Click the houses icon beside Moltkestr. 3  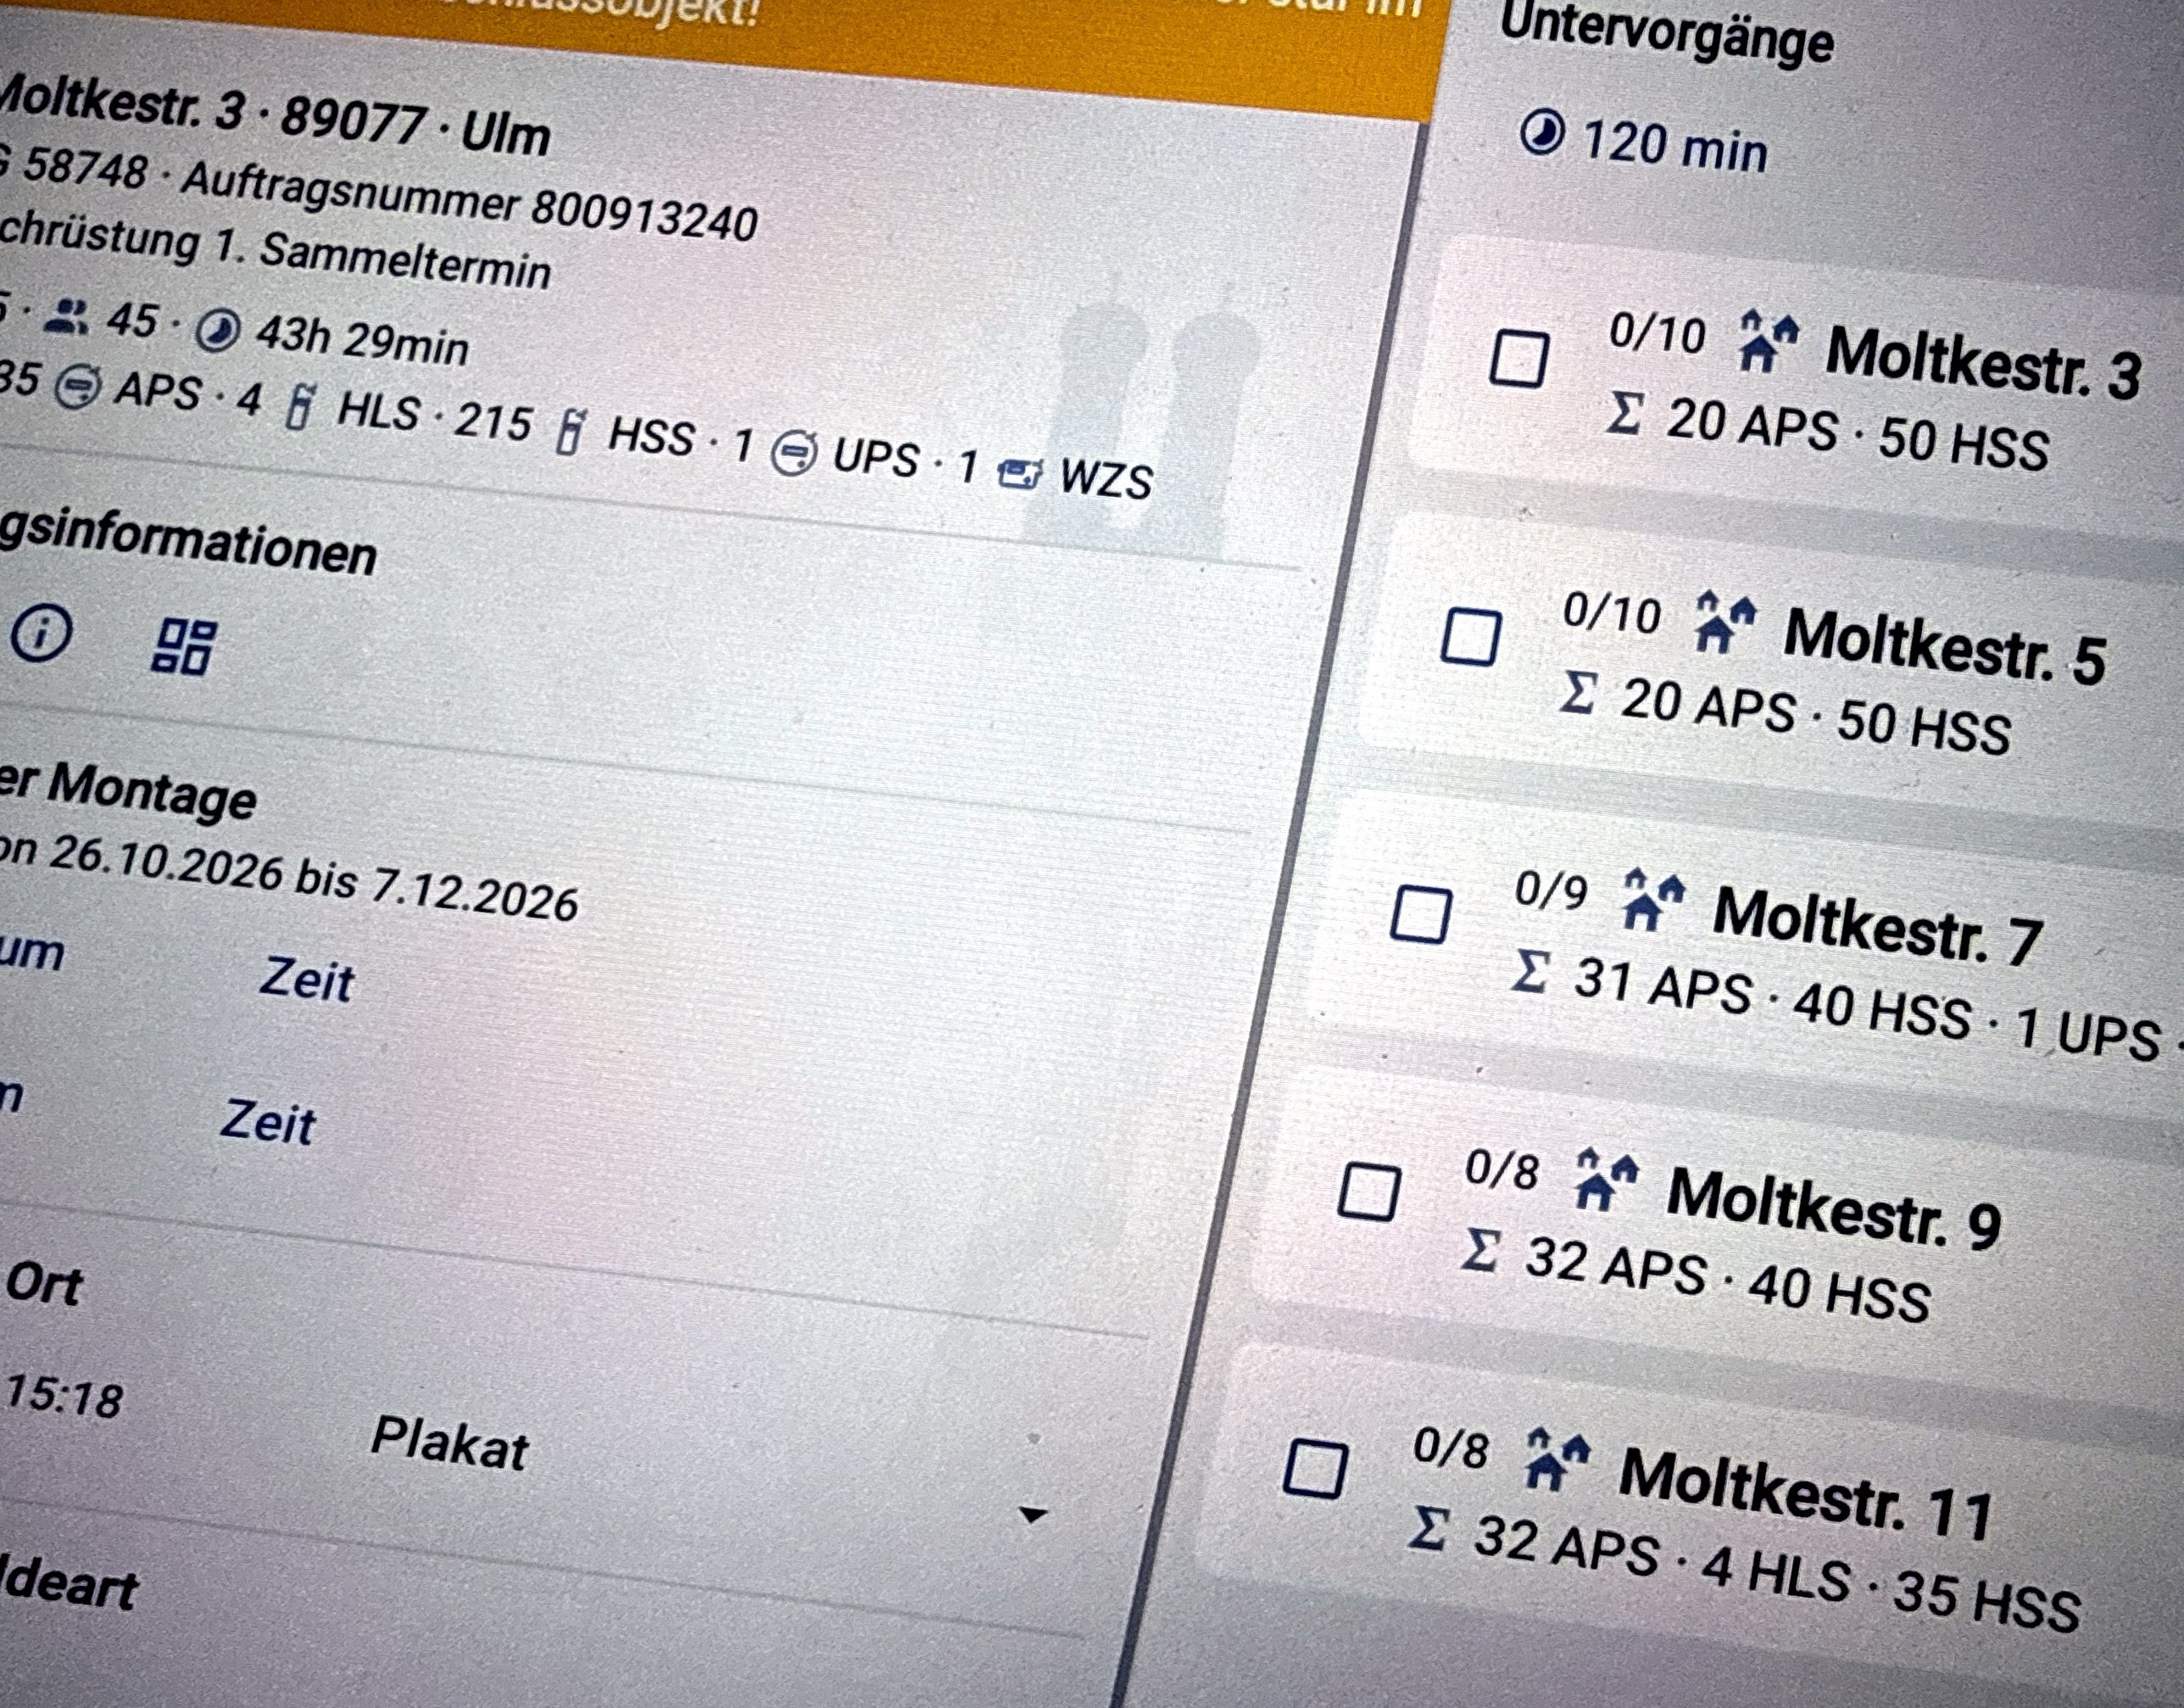1768,340
